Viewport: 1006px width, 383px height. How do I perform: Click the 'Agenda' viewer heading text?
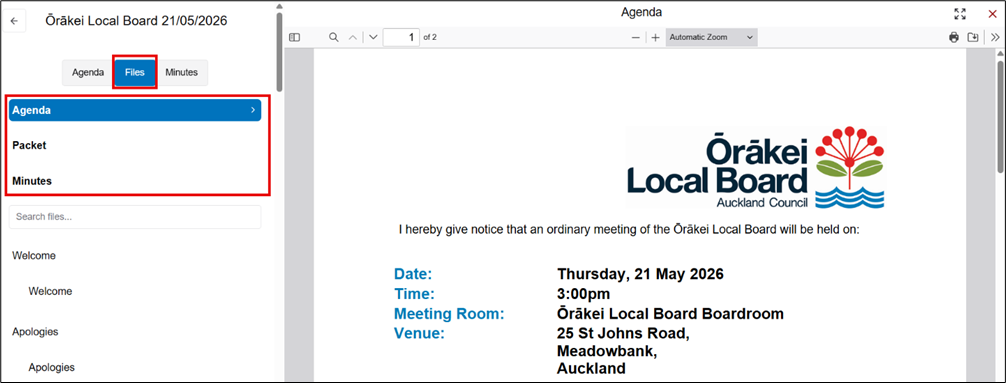[642, 12]
